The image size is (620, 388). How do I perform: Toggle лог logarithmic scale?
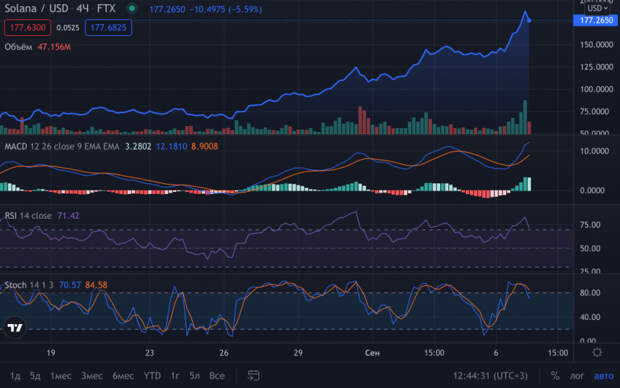click(x=577, y=376)
